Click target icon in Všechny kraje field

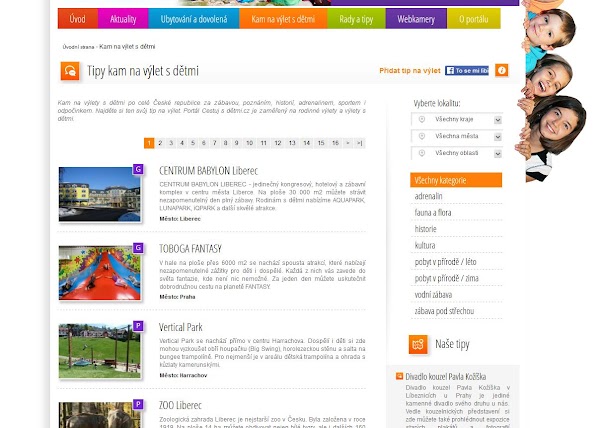click(x=422, y=119)
